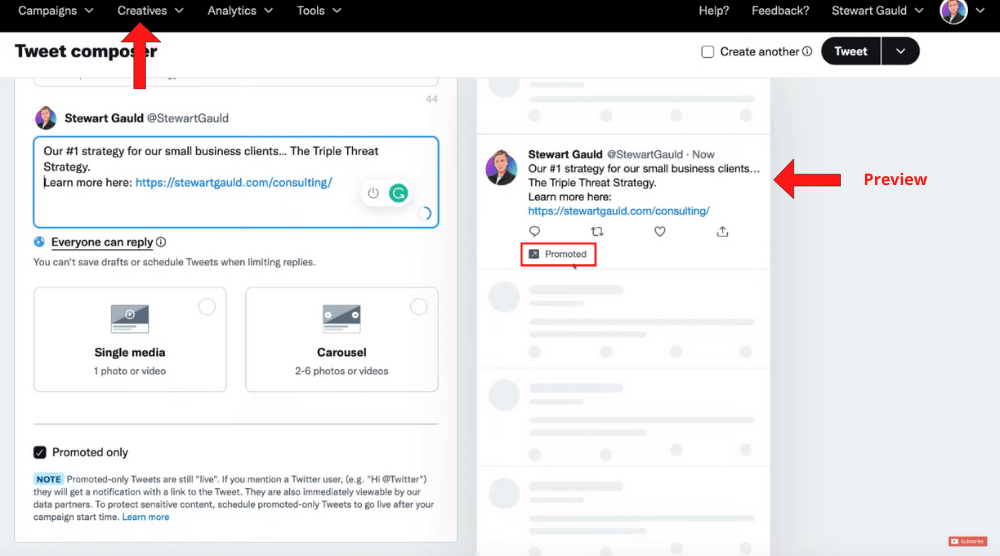
Task: Open the Tools menu
Action: (x=319, y=11)
